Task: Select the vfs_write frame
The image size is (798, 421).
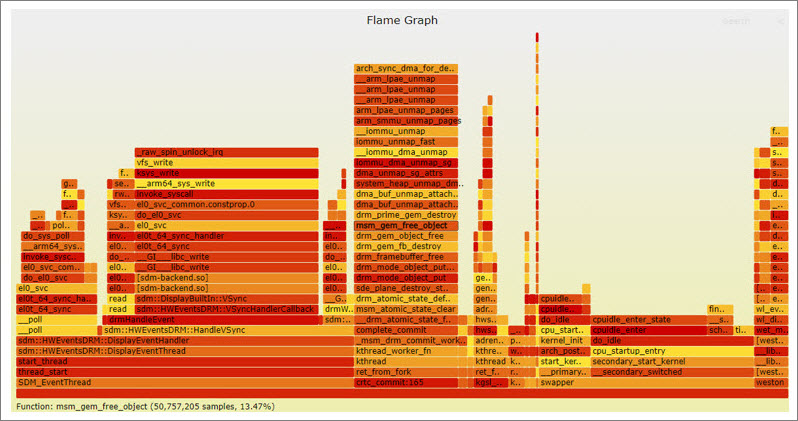Action: [x=226, y=162]
